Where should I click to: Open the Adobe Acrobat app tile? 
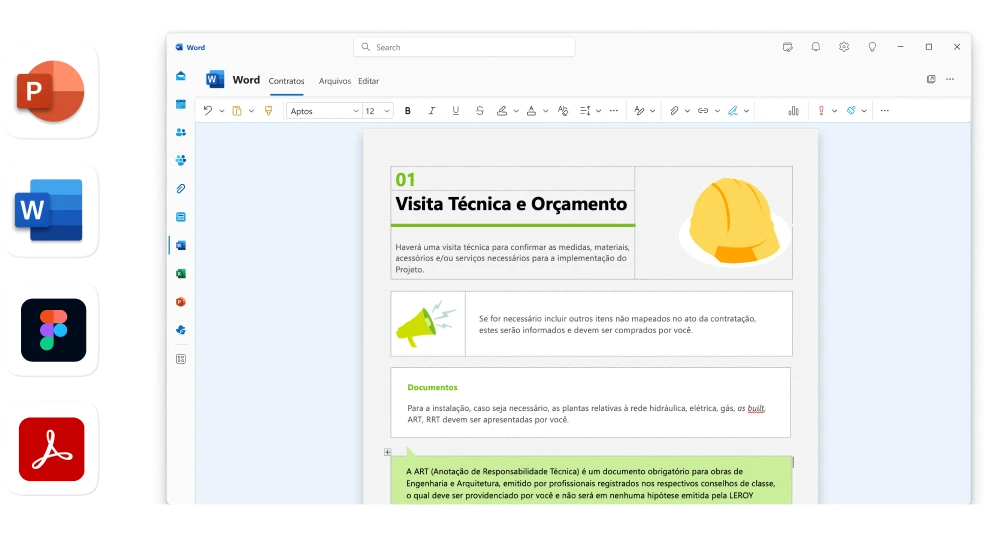51,449
